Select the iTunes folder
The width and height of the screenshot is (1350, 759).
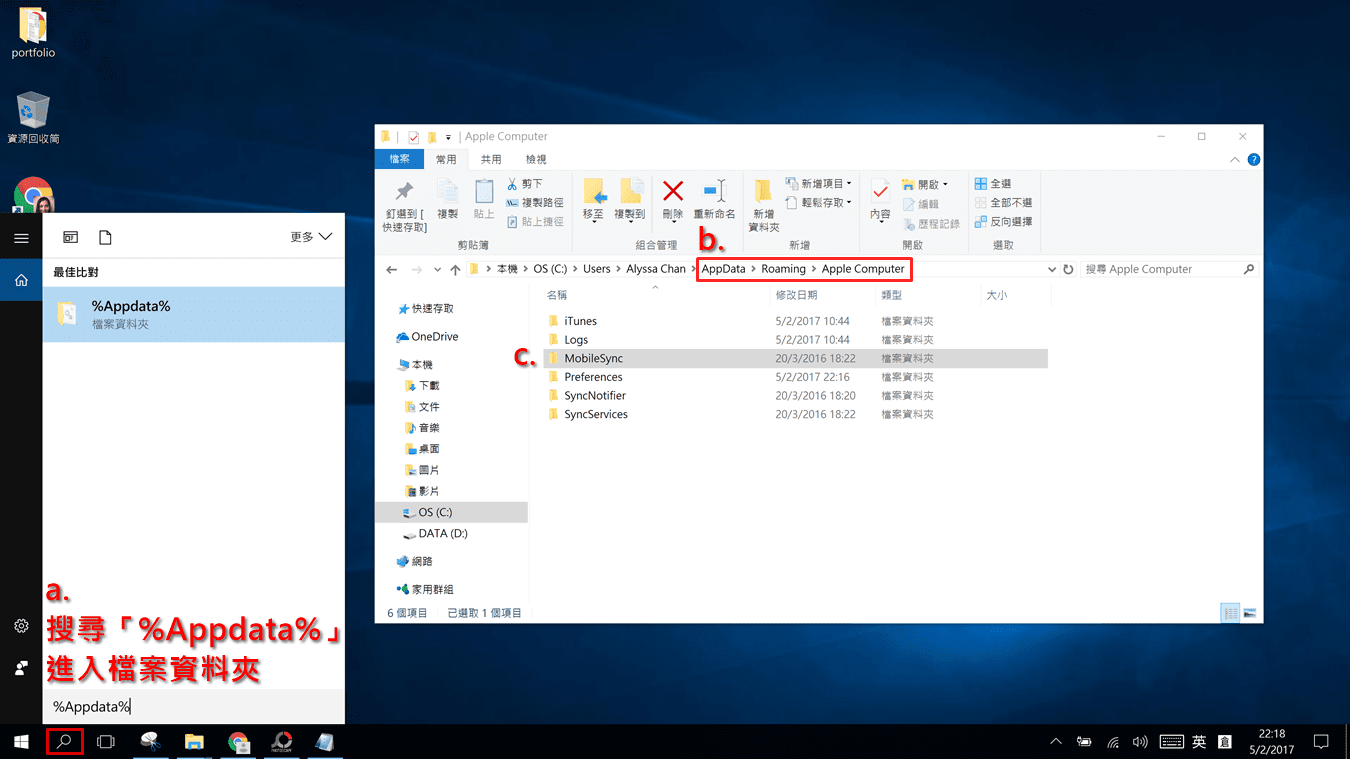[x=580, y=321]
